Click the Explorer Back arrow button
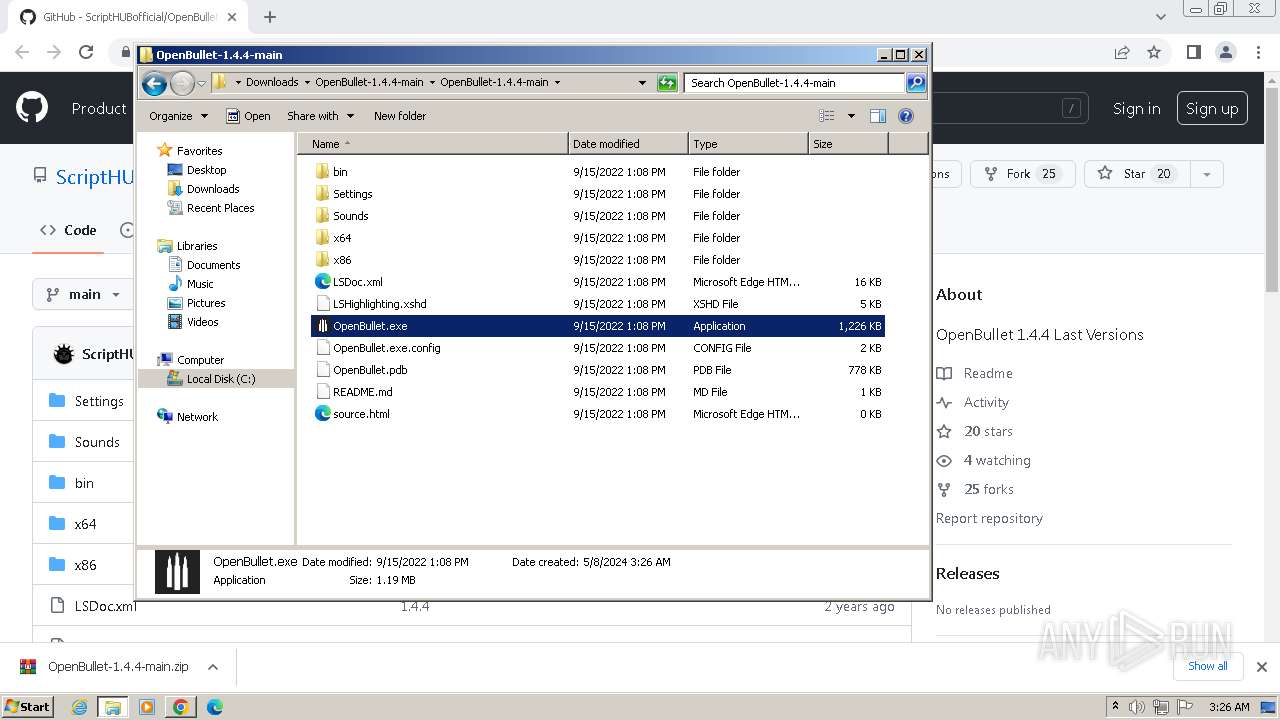Screen dimensions: 1280x720 pyautogui.click(x=154, y=83)
